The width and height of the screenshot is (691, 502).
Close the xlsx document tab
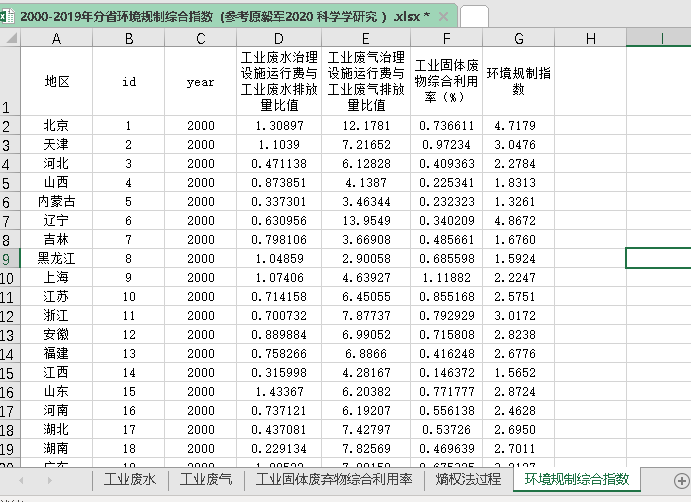click(x=443, y=17)
